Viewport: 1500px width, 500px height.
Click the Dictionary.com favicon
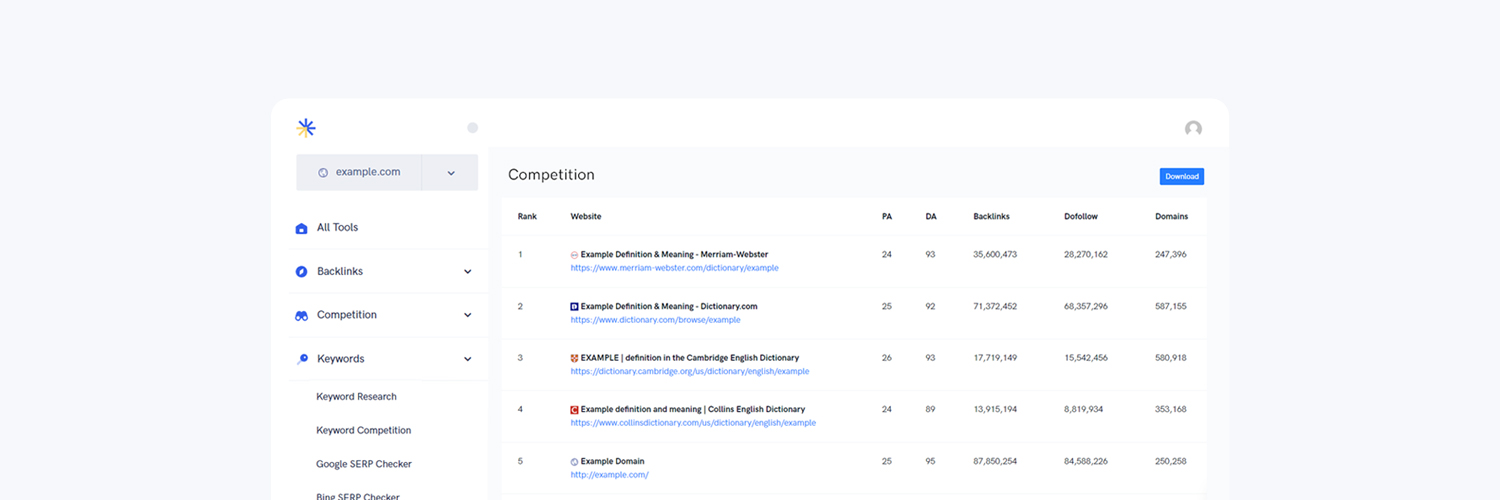574,307
